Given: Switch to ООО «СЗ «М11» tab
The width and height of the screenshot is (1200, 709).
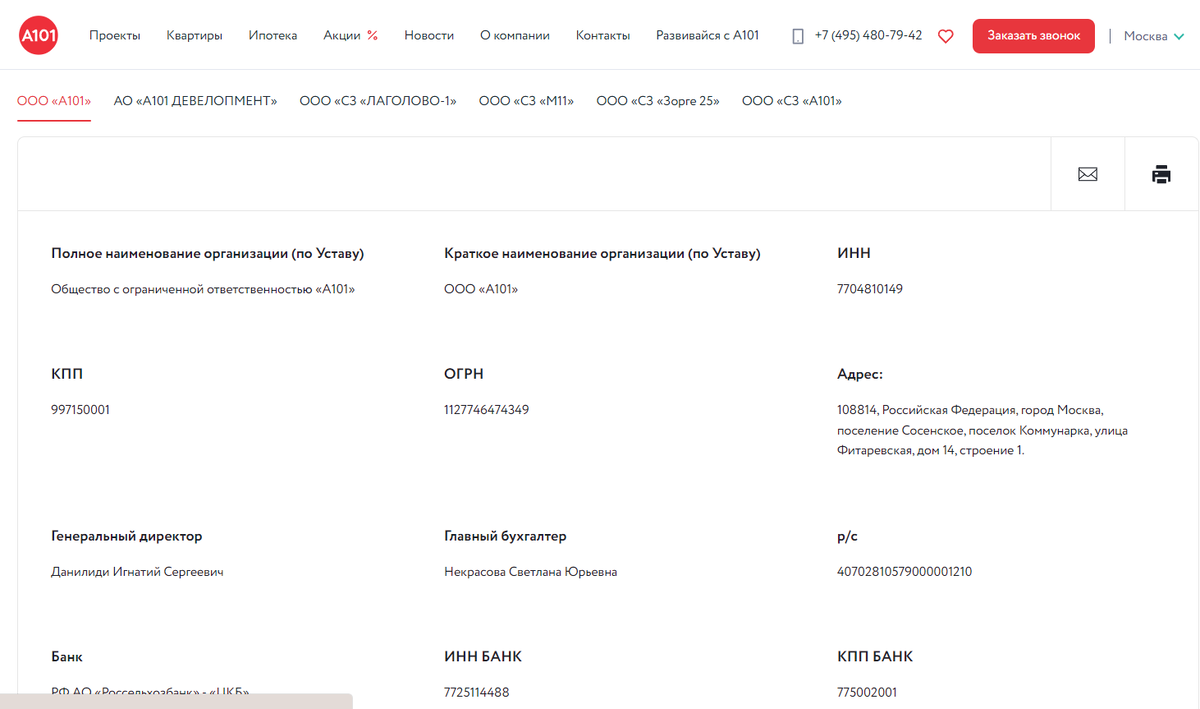Looking at the screenshot, I should 526,101.
